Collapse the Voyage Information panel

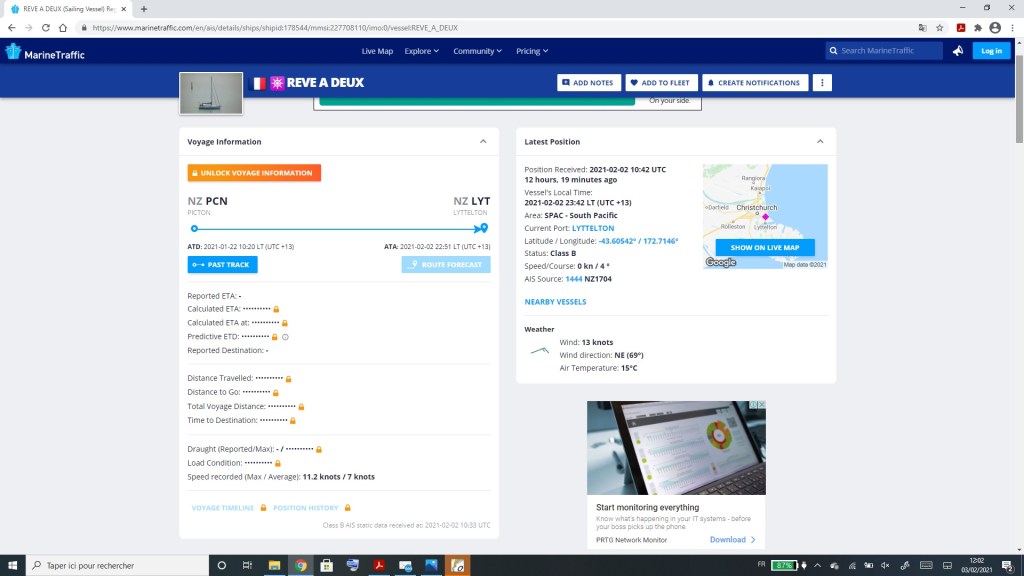[x=483, y=142]
